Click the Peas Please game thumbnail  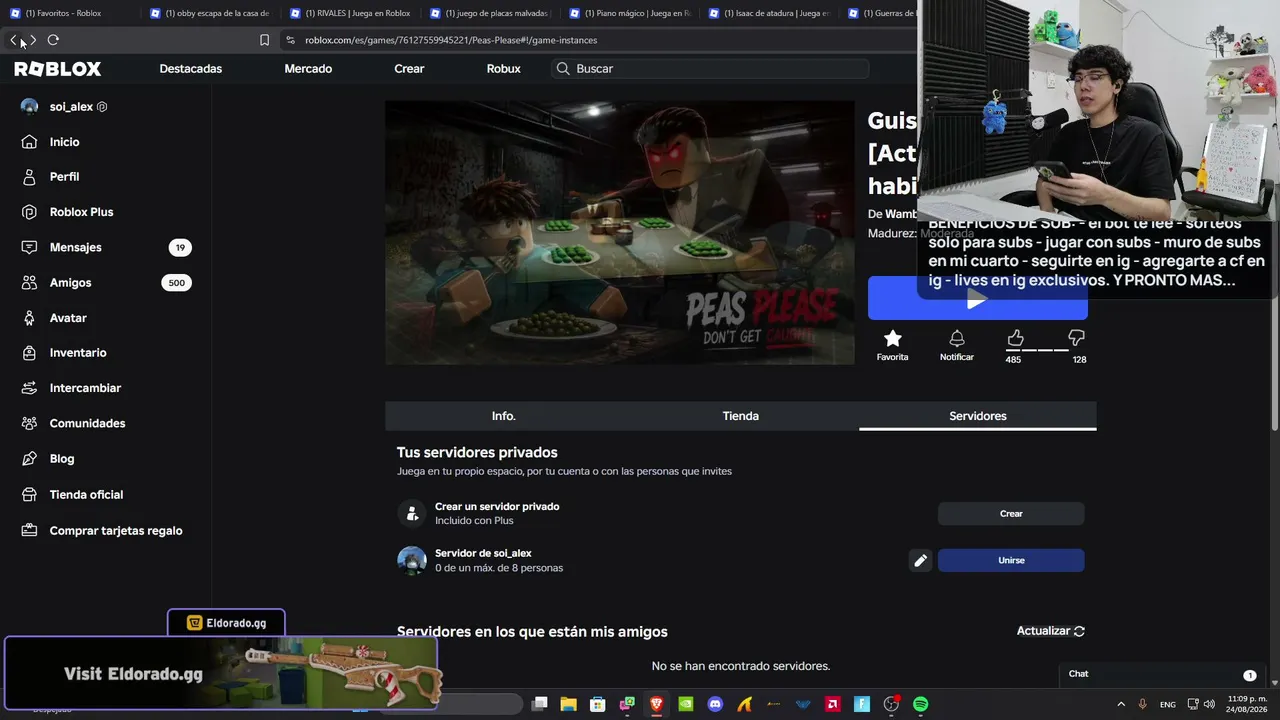620,232
